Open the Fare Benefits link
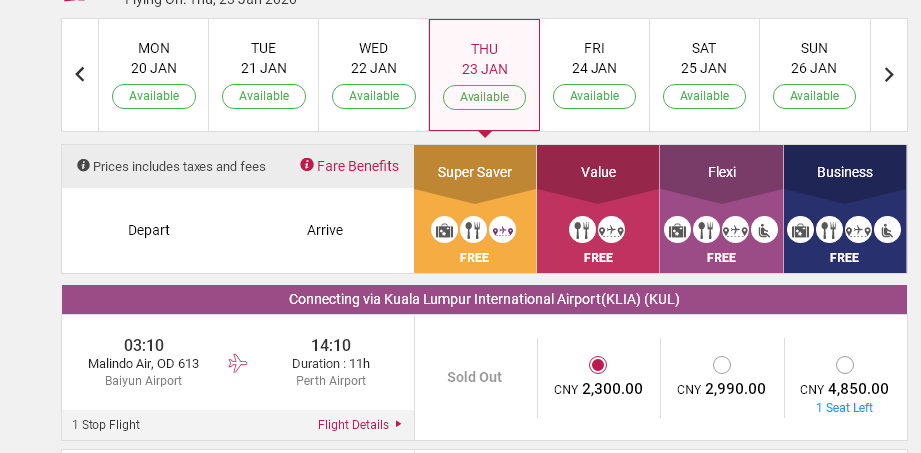This screenshot has width=921, height=453. click(357, 166)
